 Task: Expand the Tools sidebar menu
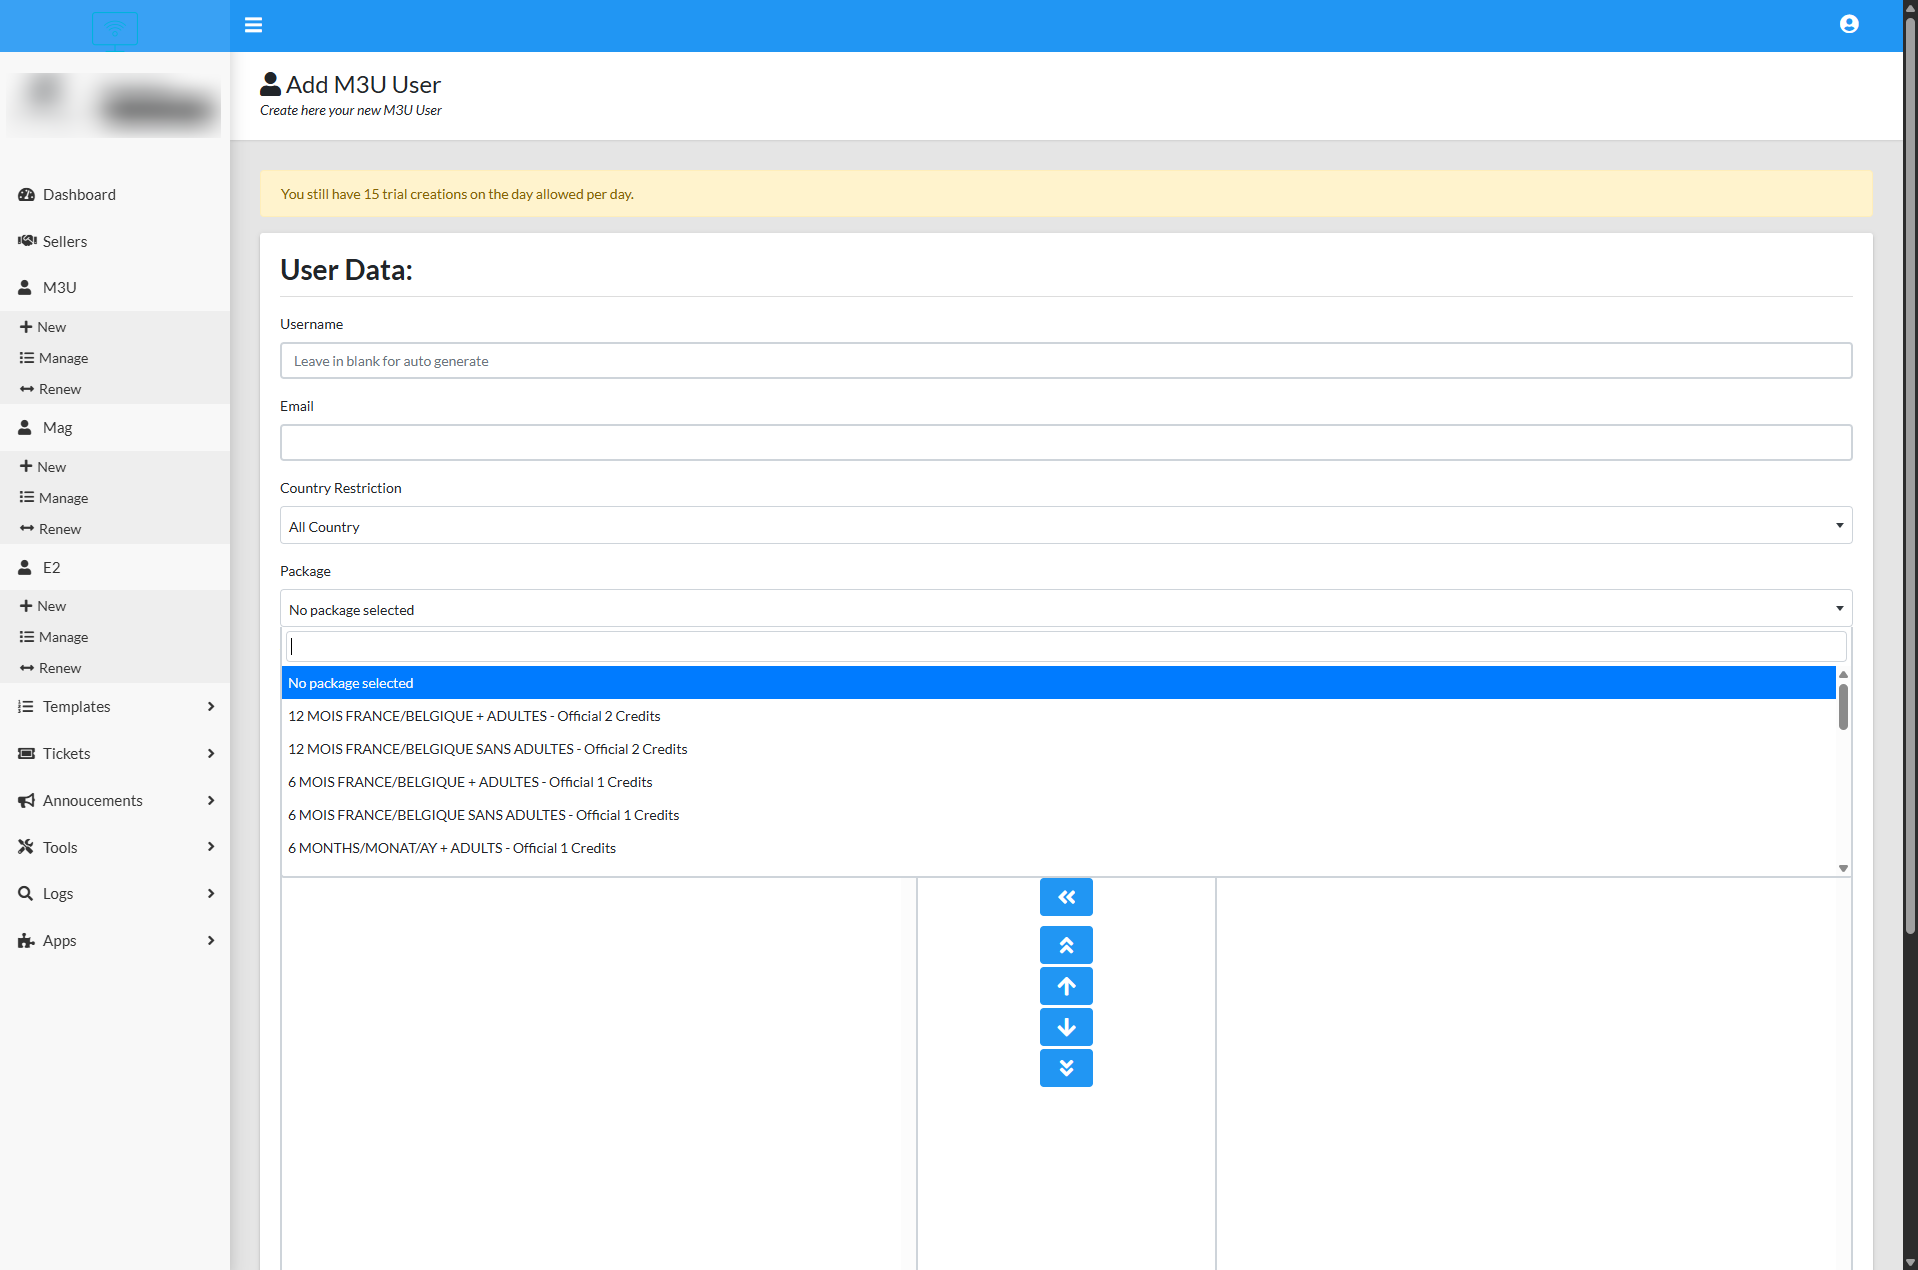coord(115,847)
